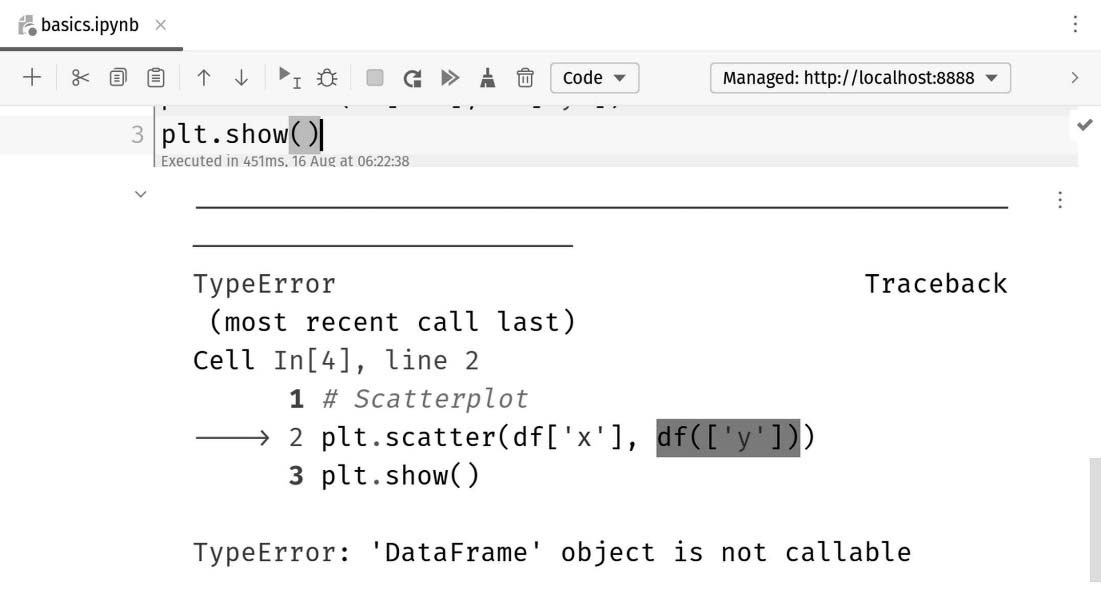Viewport: 1101px width, 614px height.
Task: Move the cell up with the up arrow
Action: tap(203, 77)
